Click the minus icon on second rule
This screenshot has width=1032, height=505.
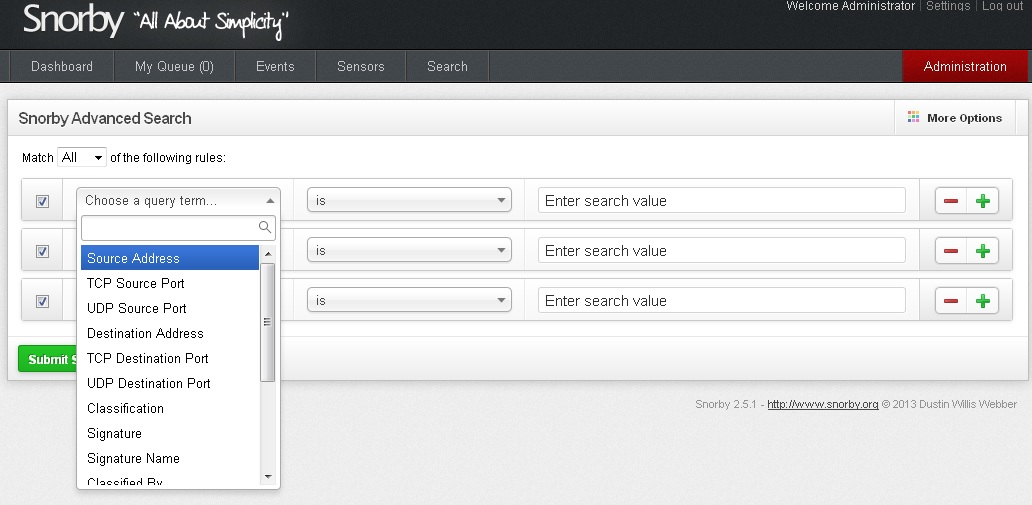[951, 251]
